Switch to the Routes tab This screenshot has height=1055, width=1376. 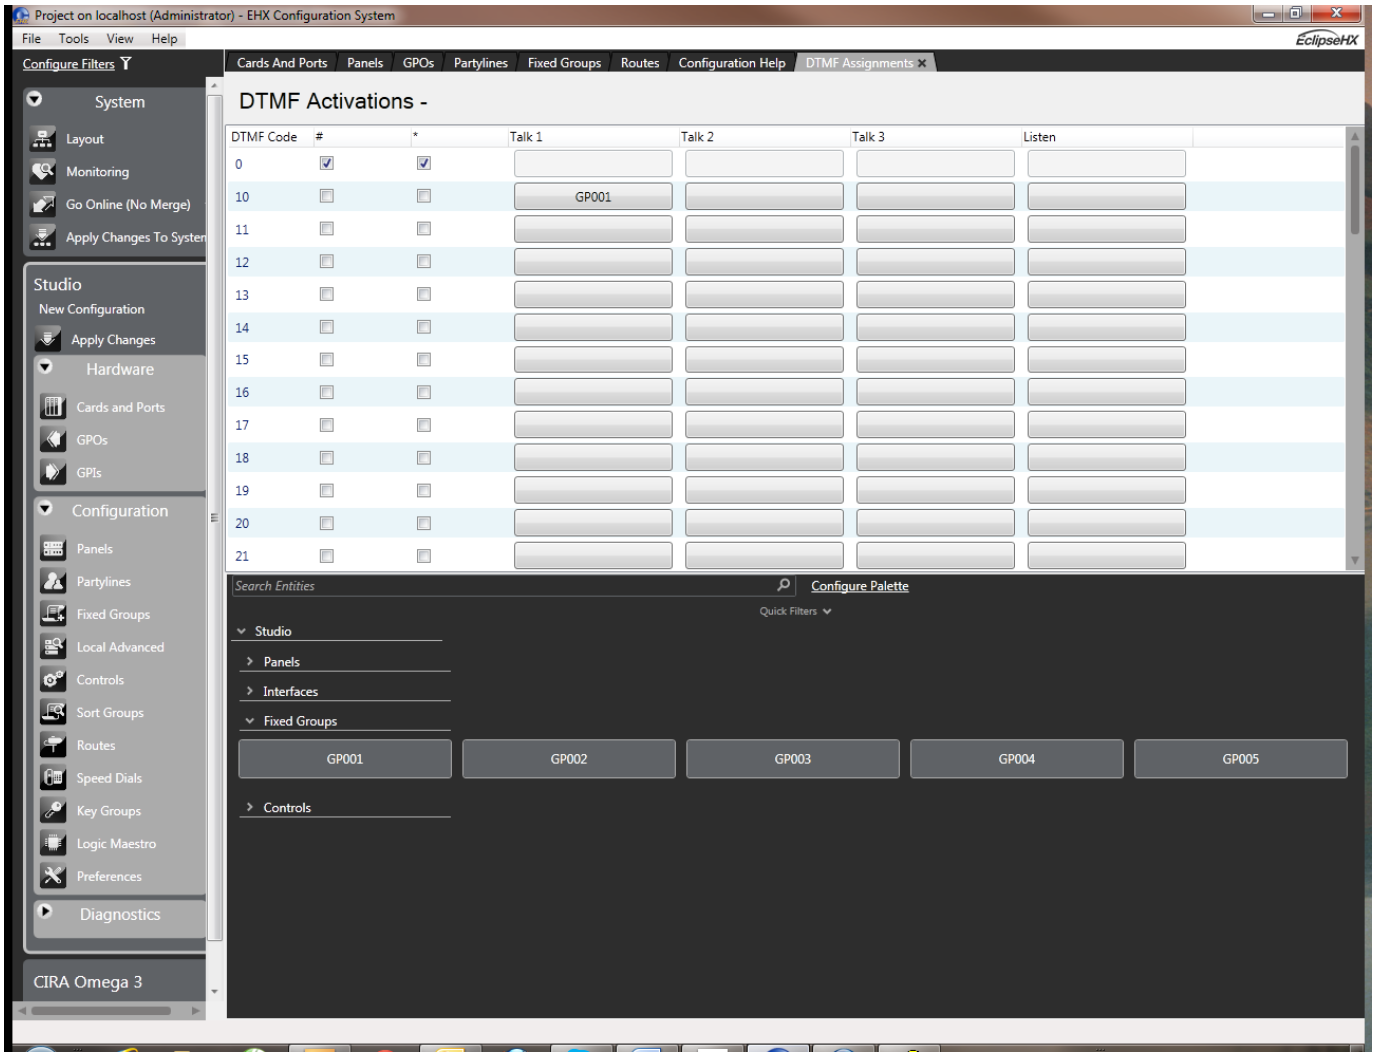(639, 63)
